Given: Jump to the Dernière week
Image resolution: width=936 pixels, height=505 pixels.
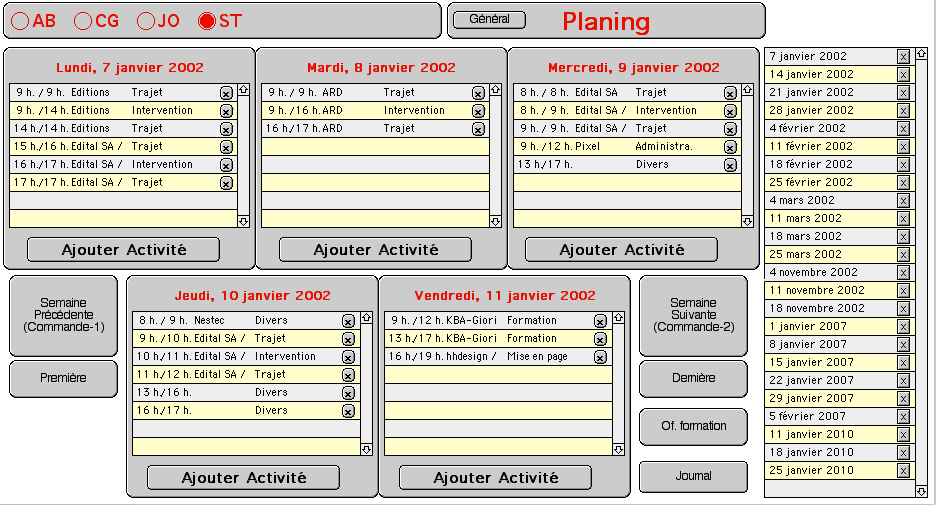Looking at the screenshot, I should 693,378.
